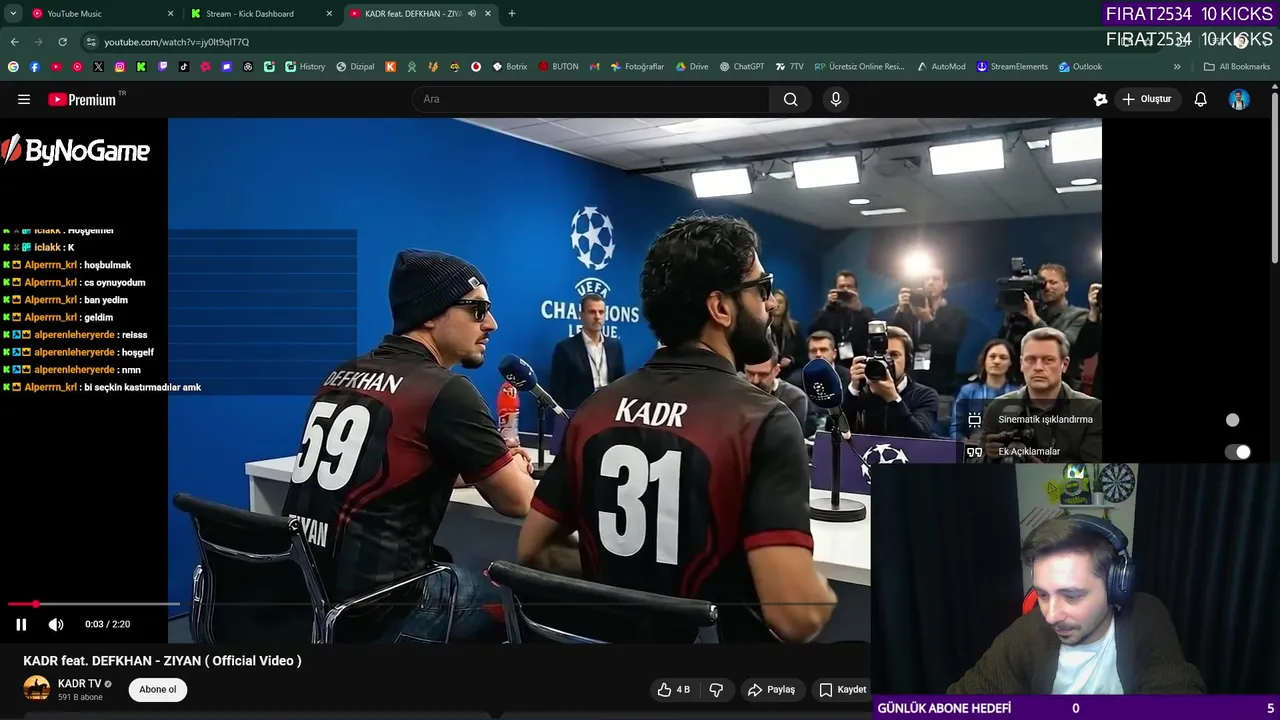The width and height of the screenshot is (1280, 720).
Task: Select the KADR feat. DEFKHAN tab
Action: click(421, 14)
